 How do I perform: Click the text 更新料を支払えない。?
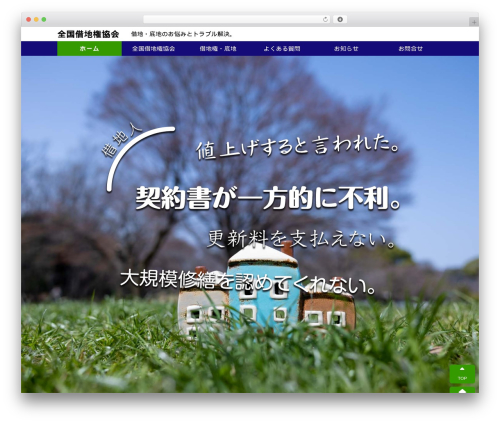(301, 239)
